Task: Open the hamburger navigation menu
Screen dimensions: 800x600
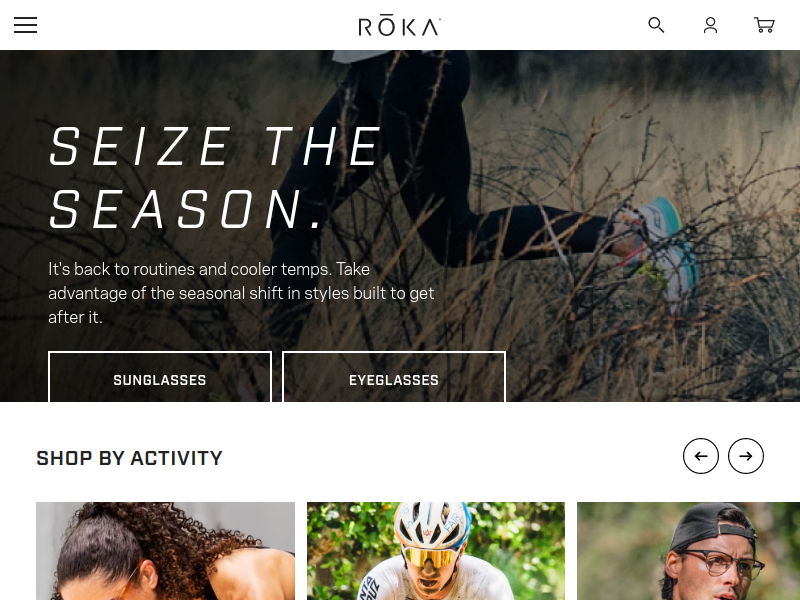Action: 26,25
